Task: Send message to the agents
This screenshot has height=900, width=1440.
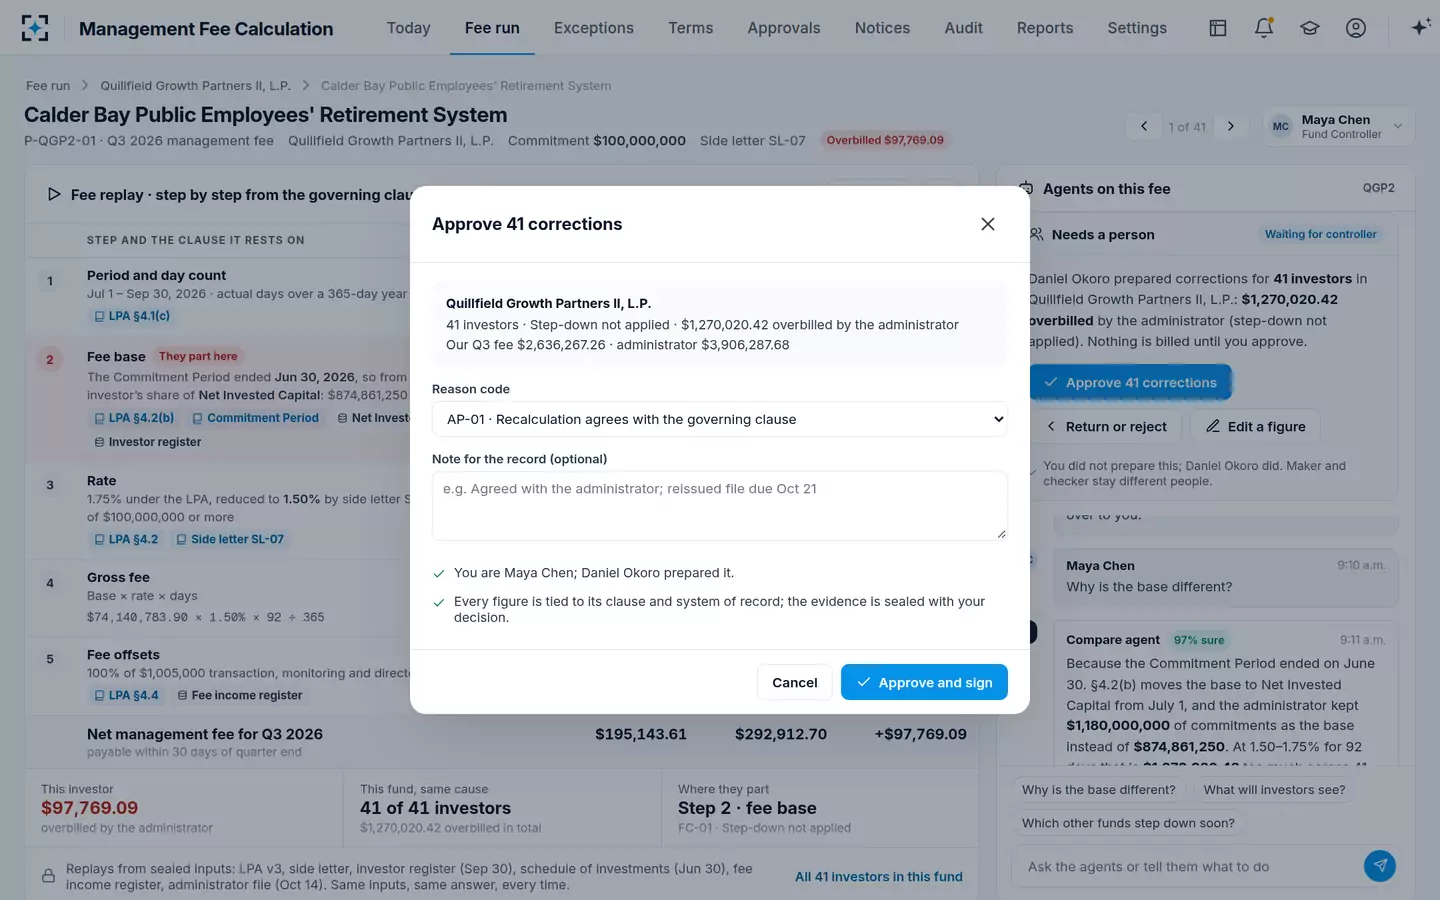Action: point(1380,866)
